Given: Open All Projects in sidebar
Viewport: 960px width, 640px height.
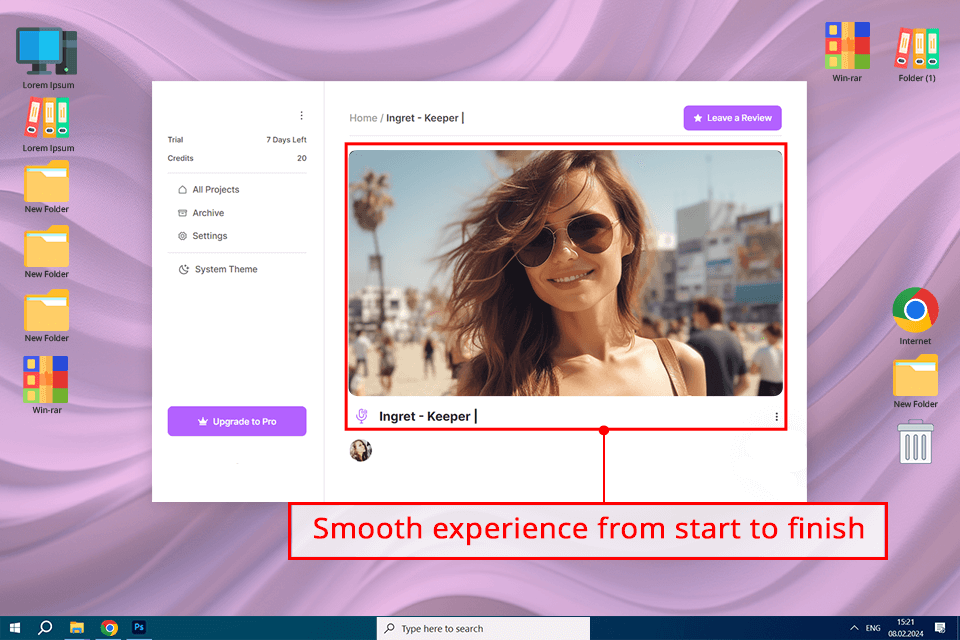Looking at the screenshot, I should (216, 190).
